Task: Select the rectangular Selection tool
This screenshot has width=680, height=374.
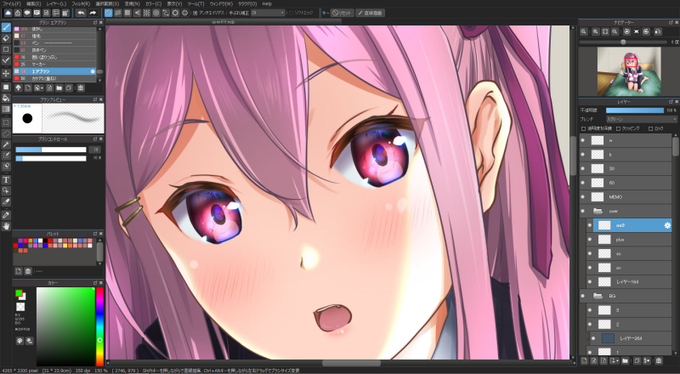Action: pyautogui.click(x=6, y=122)
